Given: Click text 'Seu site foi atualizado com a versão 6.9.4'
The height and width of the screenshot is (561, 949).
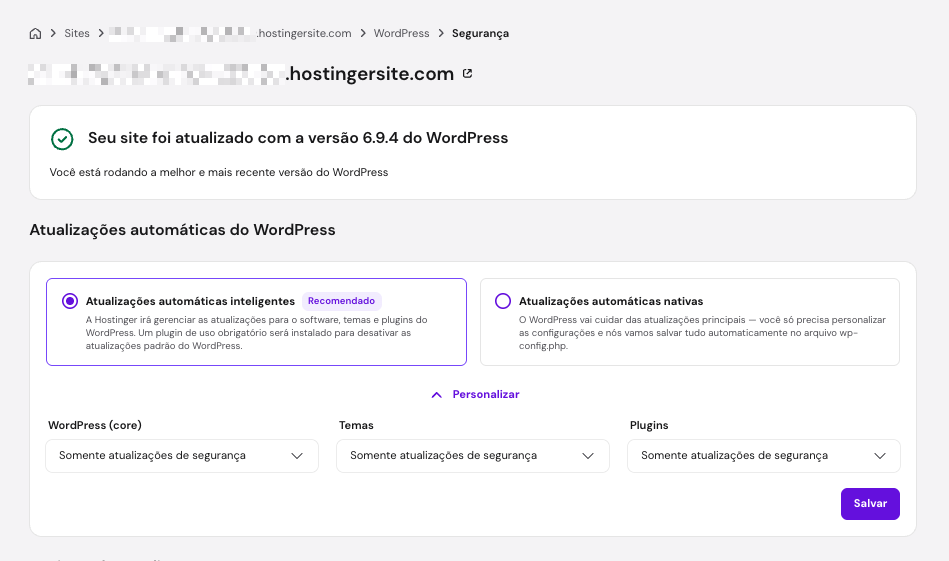Looking at the screenshot, I should pyautogui.click(x=243, y=138).
